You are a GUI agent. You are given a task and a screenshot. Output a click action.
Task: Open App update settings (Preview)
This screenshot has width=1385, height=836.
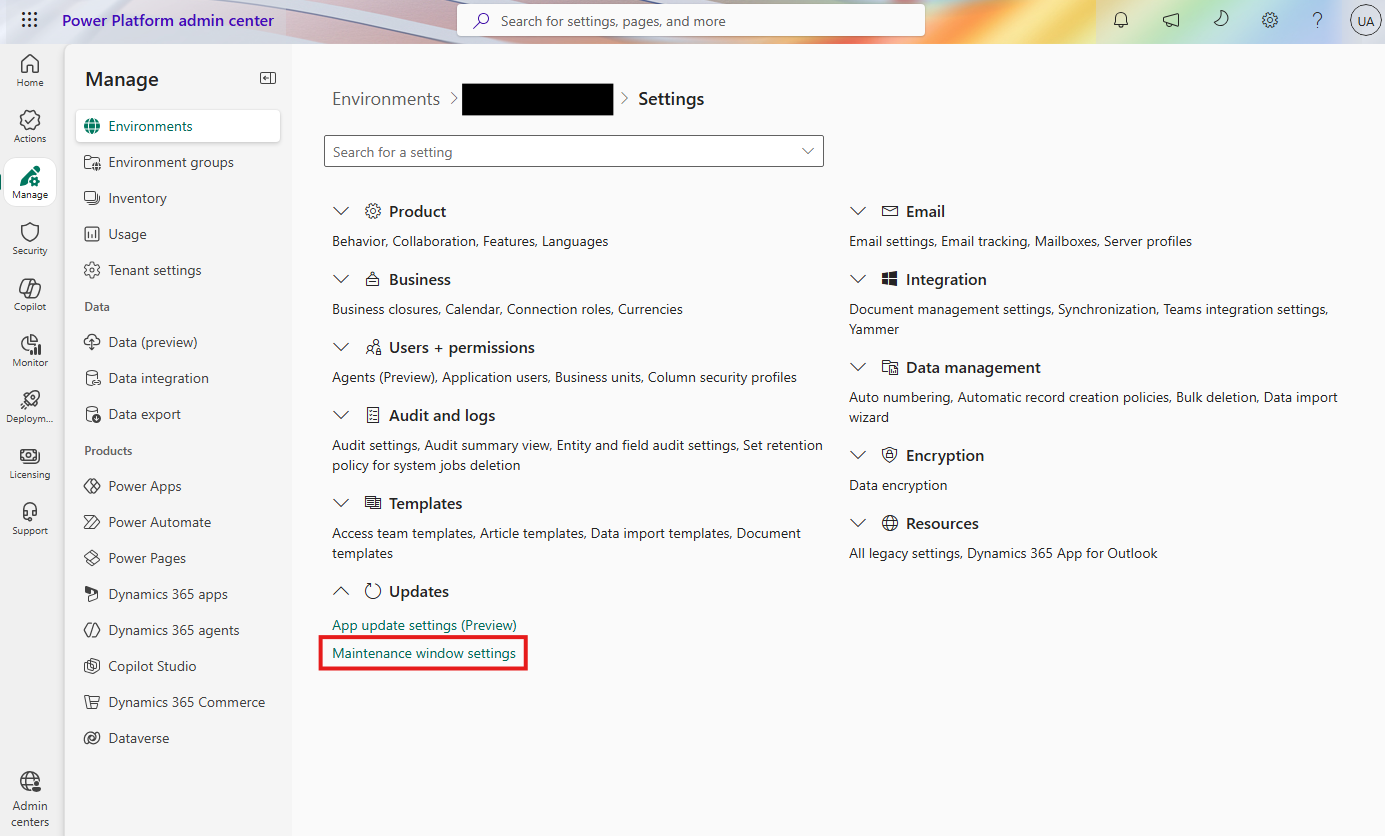pyautogui.click(x=424, y=625)
